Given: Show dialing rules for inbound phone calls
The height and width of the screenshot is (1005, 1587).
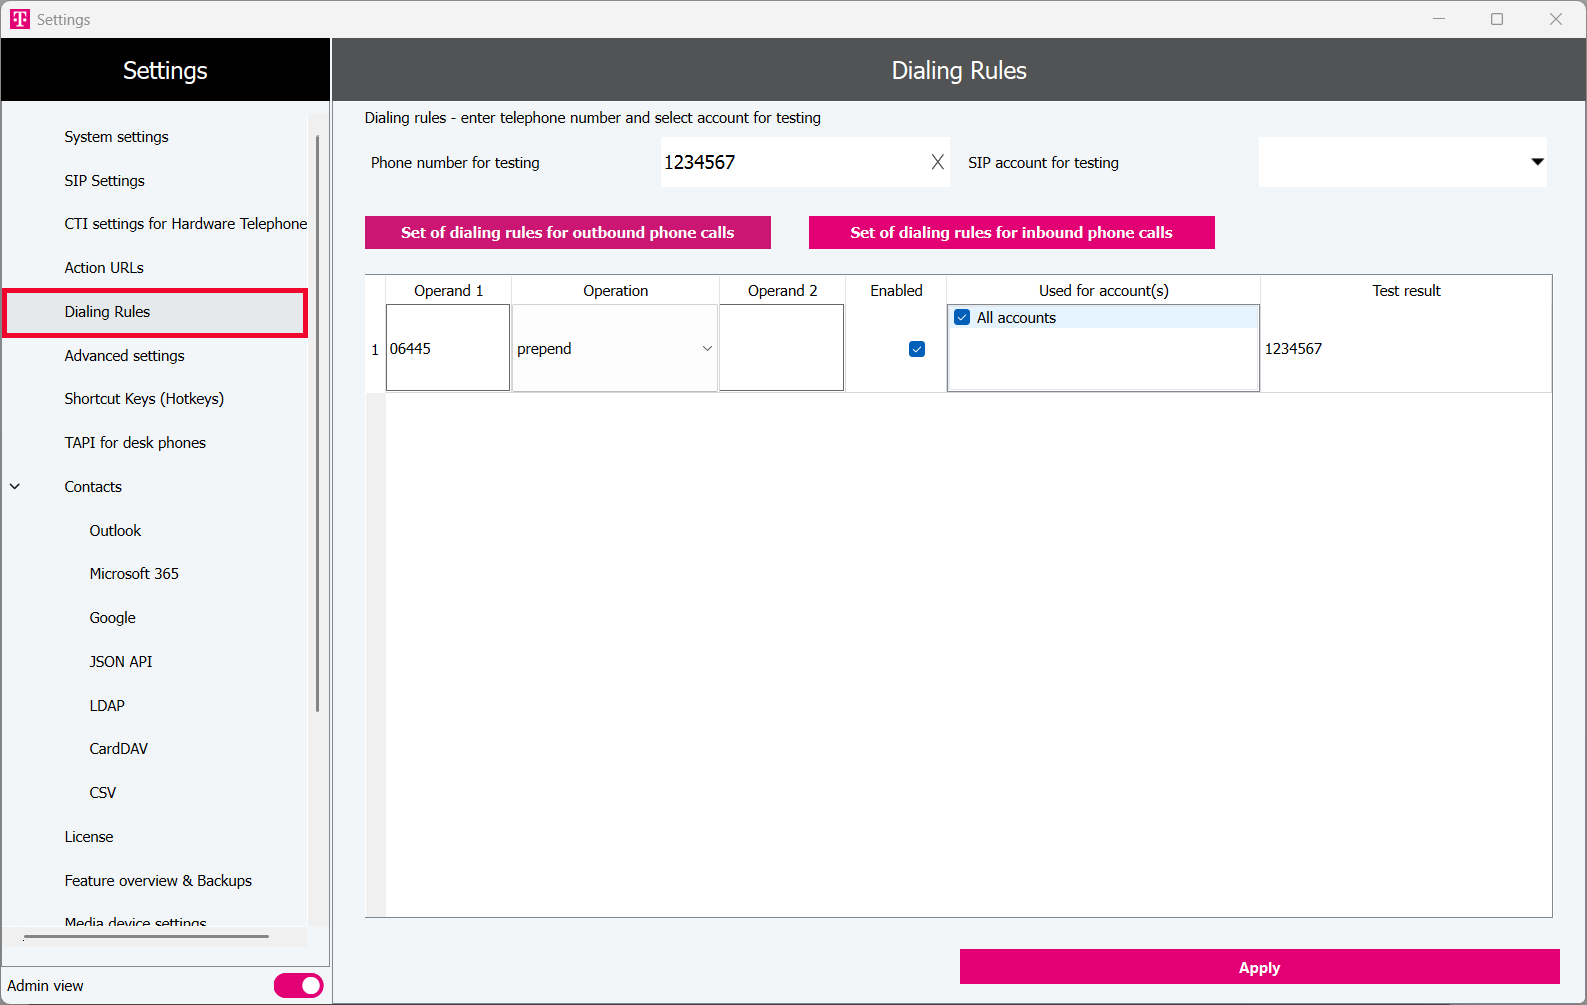Looking at the screenshot, I should [1011, 233].
